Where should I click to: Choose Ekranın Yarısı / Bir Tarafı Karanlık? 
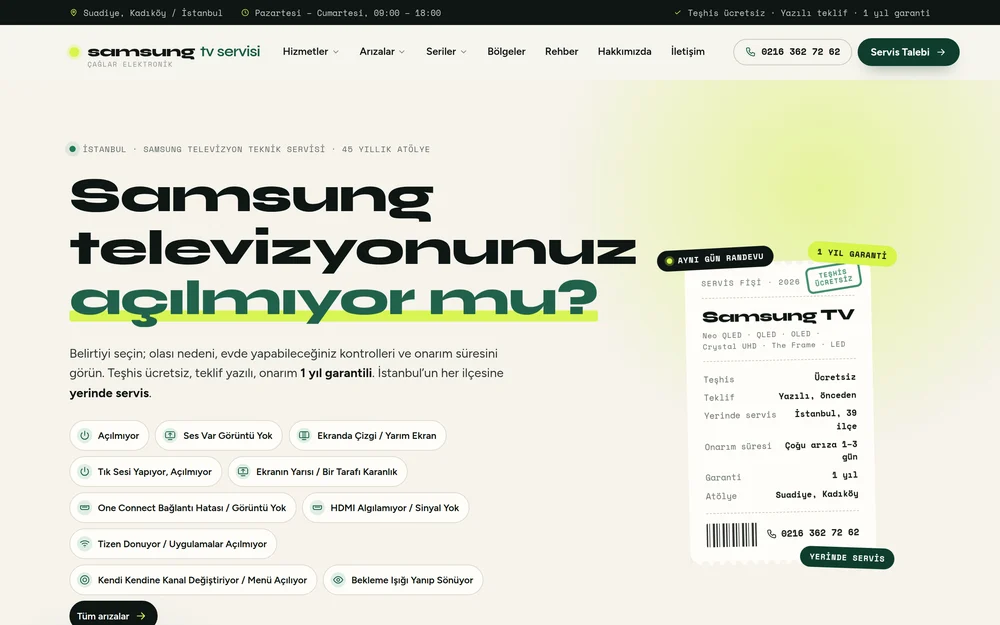[x=318, y=472]
